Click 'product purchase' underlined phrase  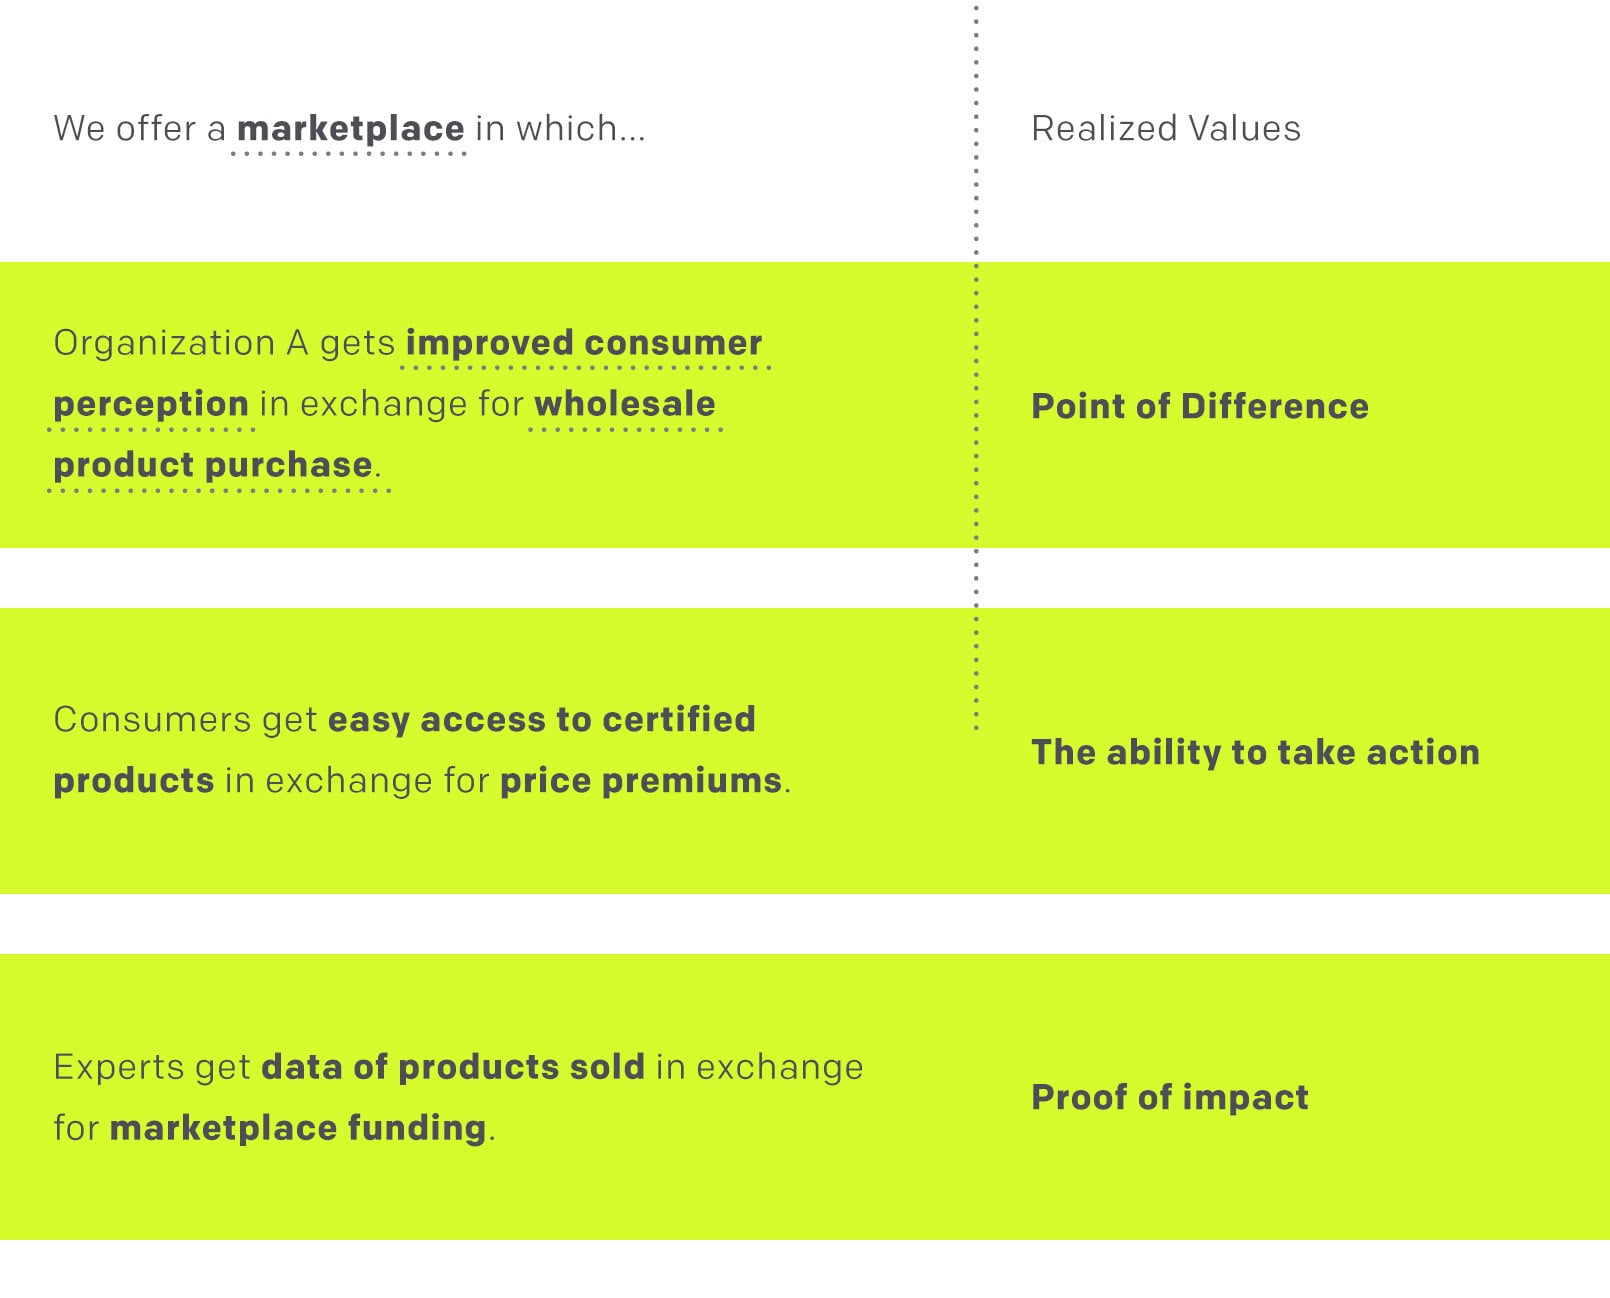(x=213, y=465)
